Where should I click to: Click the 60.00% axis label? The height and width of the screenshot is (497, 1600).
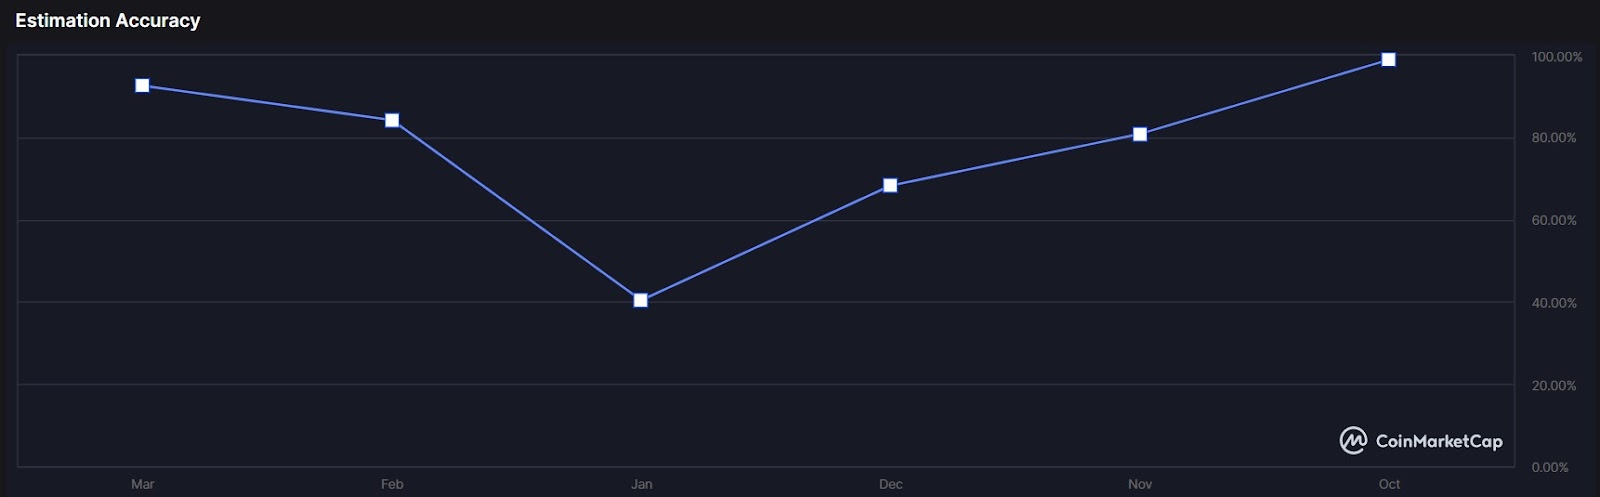tap(1554, 220)
